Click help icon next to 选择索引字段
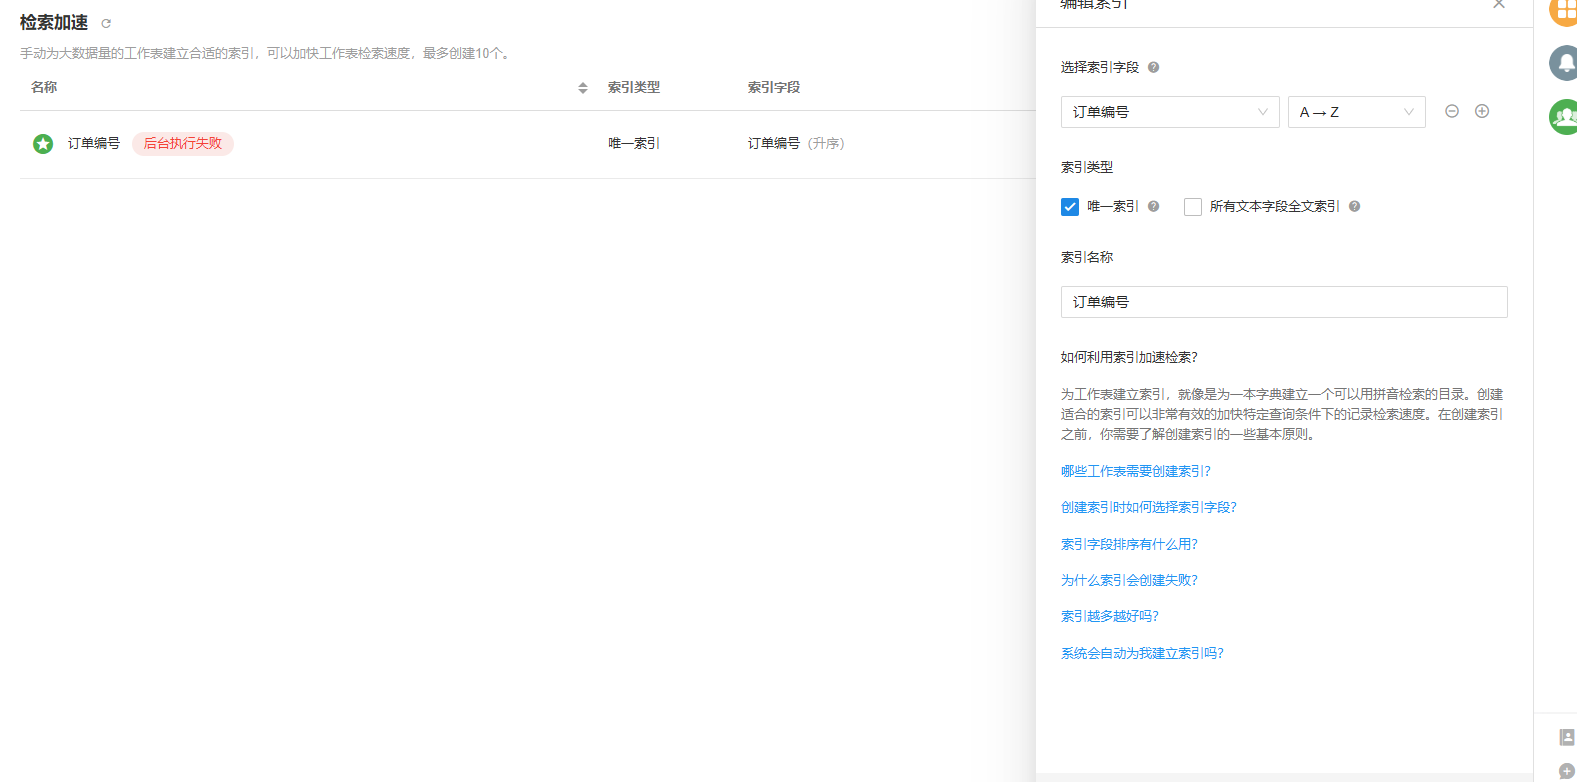 pyautogui.click(x=1153, y=67)
